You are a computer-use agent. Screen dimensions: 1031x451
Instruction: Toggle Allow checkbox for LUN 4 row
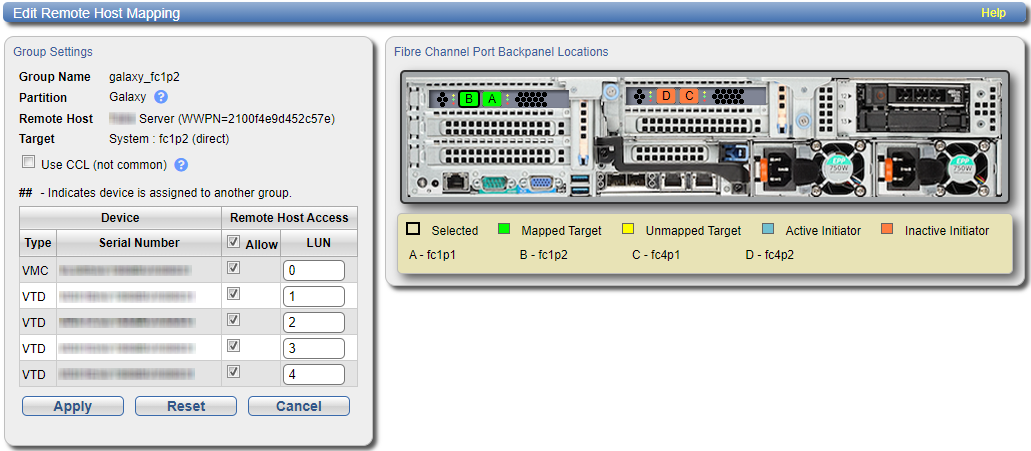(234, 373)
